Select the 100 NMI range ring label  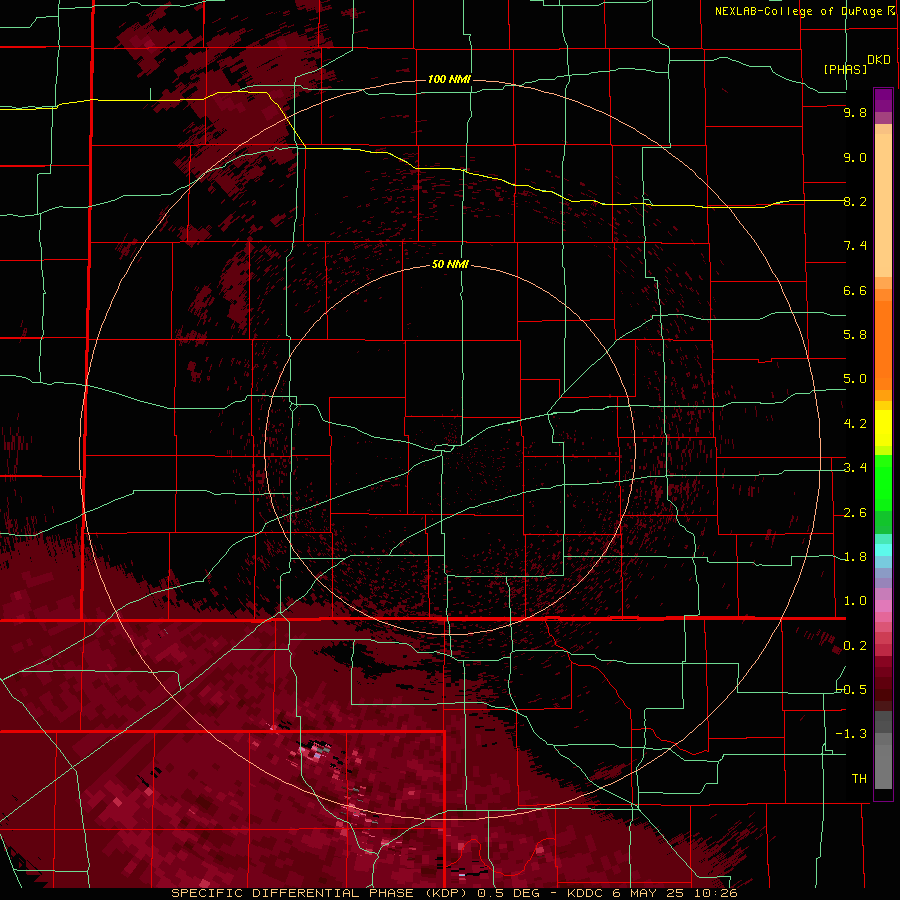(x=449, y=79)
